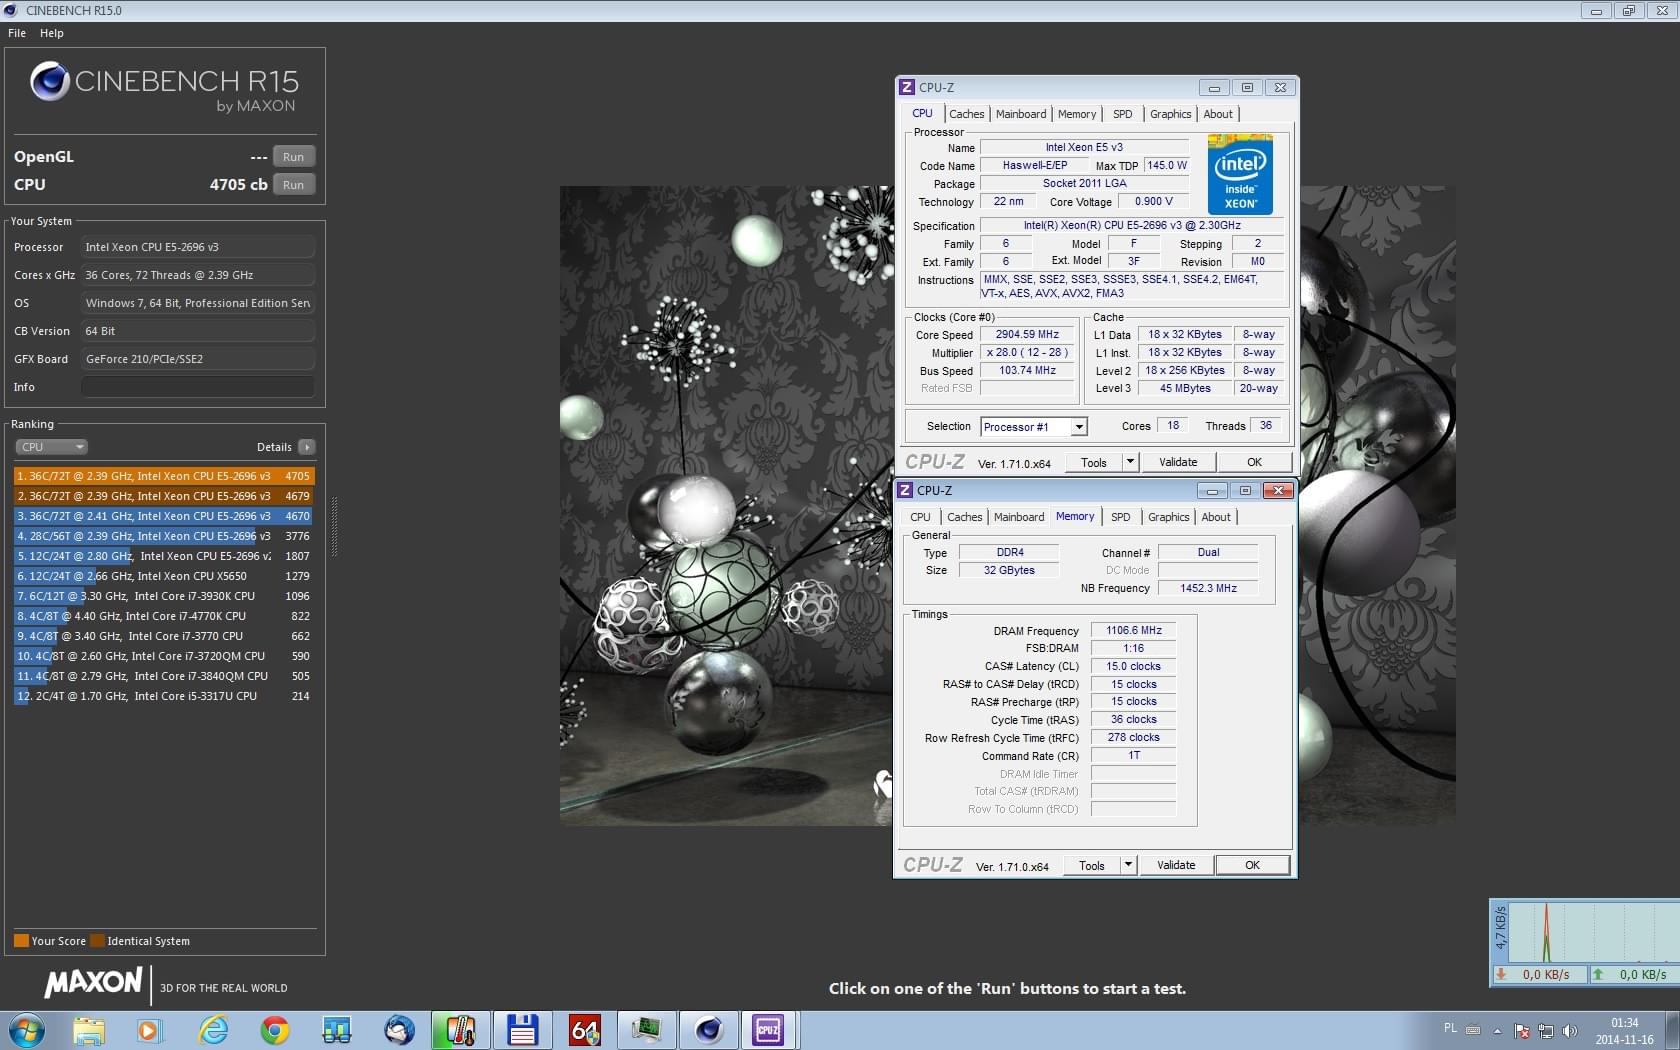
Task: Click the volume speaker tray icon
Action: point(1570,1030)
